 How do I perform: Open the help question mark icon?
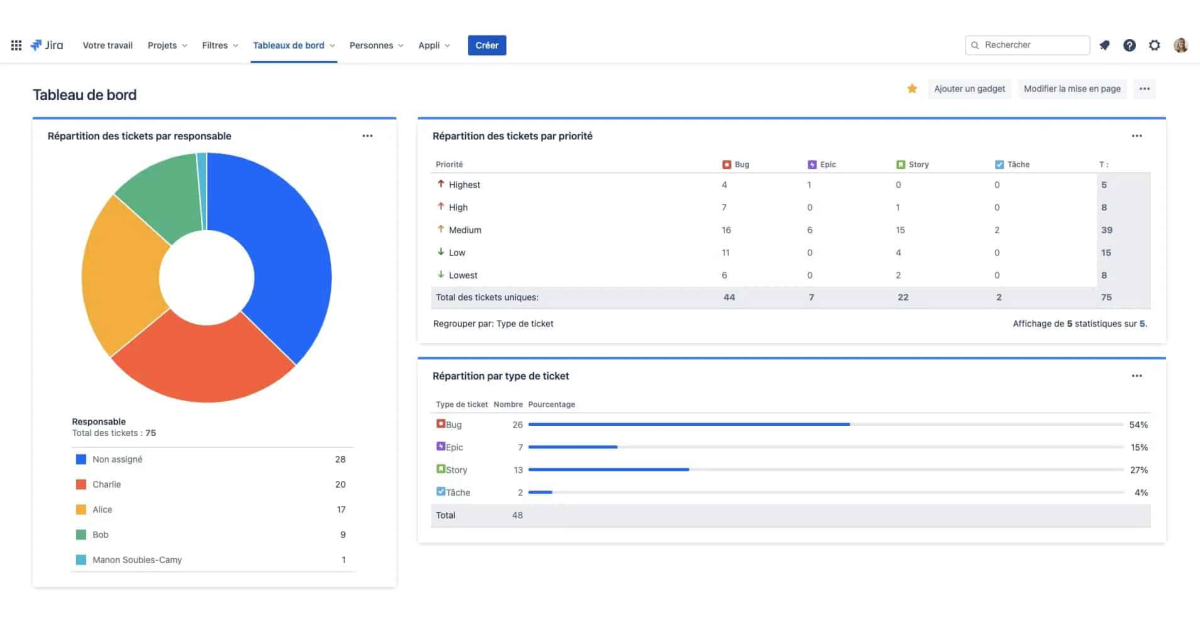click(x=1129, y=45)
